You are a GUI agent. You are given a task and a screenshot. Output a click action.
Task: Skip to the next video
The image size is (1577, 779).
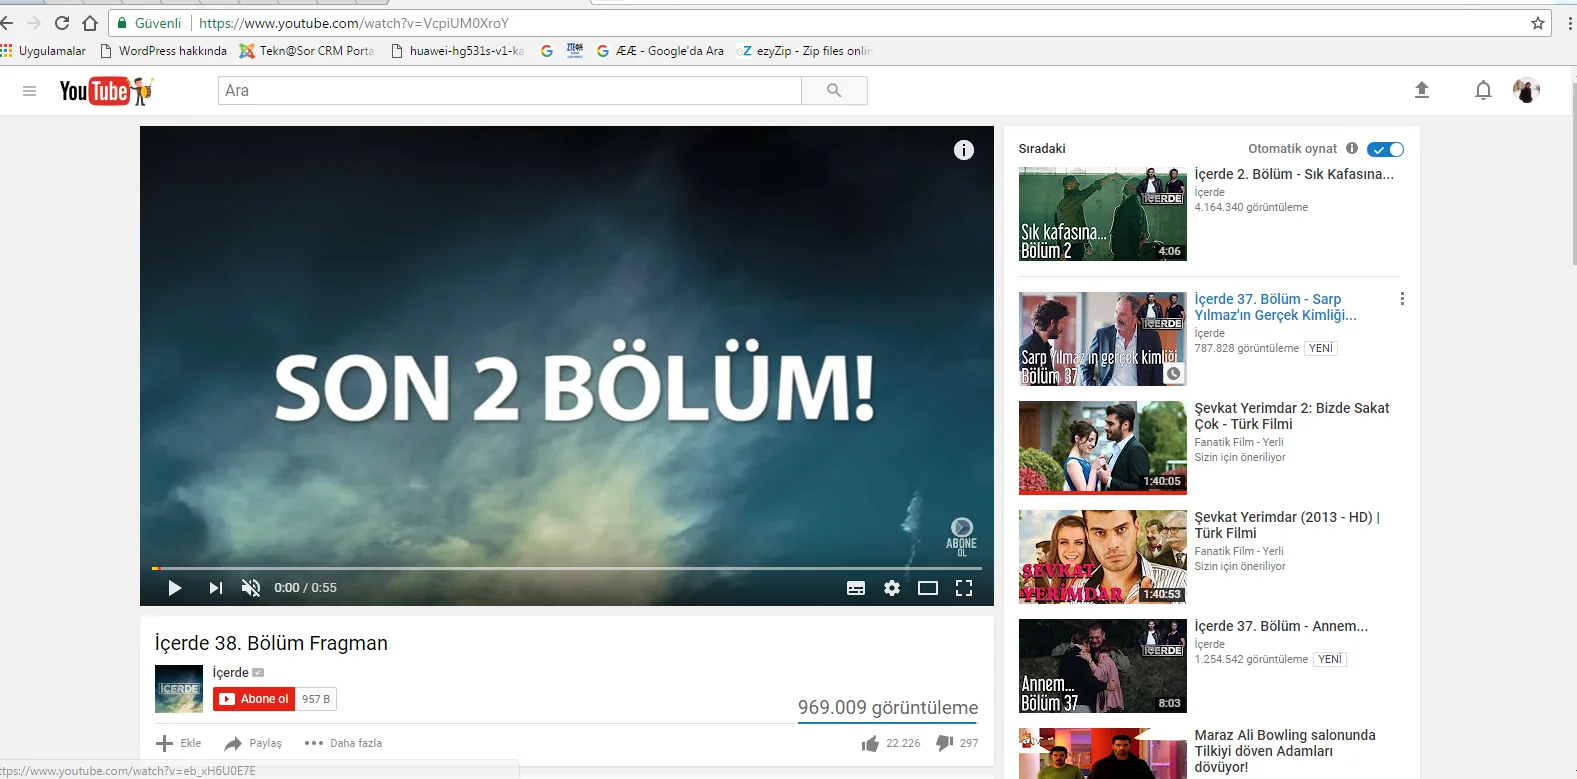[x=215, y=588]
